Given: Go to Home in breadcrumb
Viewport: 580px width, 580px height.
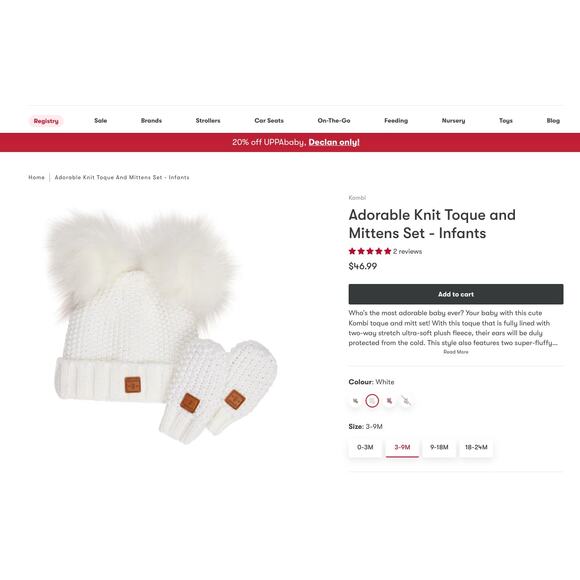Looking at the screenshot, I should (x=36, y=178).
